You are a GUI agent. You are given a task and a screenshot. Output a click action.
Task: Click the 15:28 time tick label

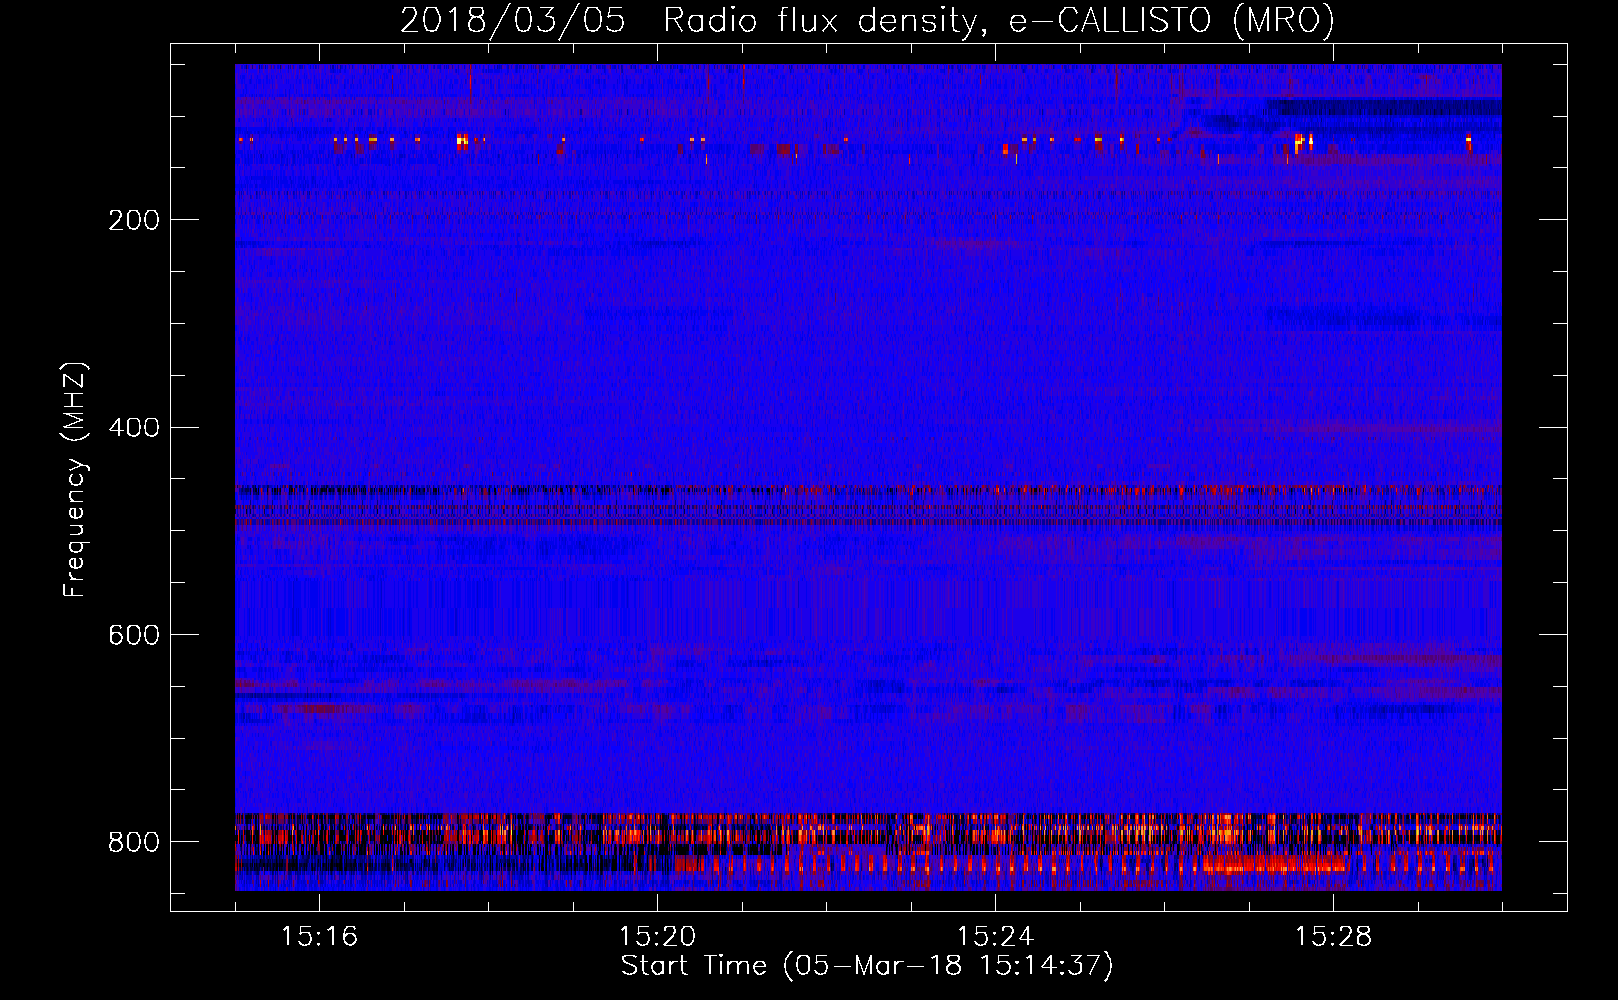click(1333, 937)
